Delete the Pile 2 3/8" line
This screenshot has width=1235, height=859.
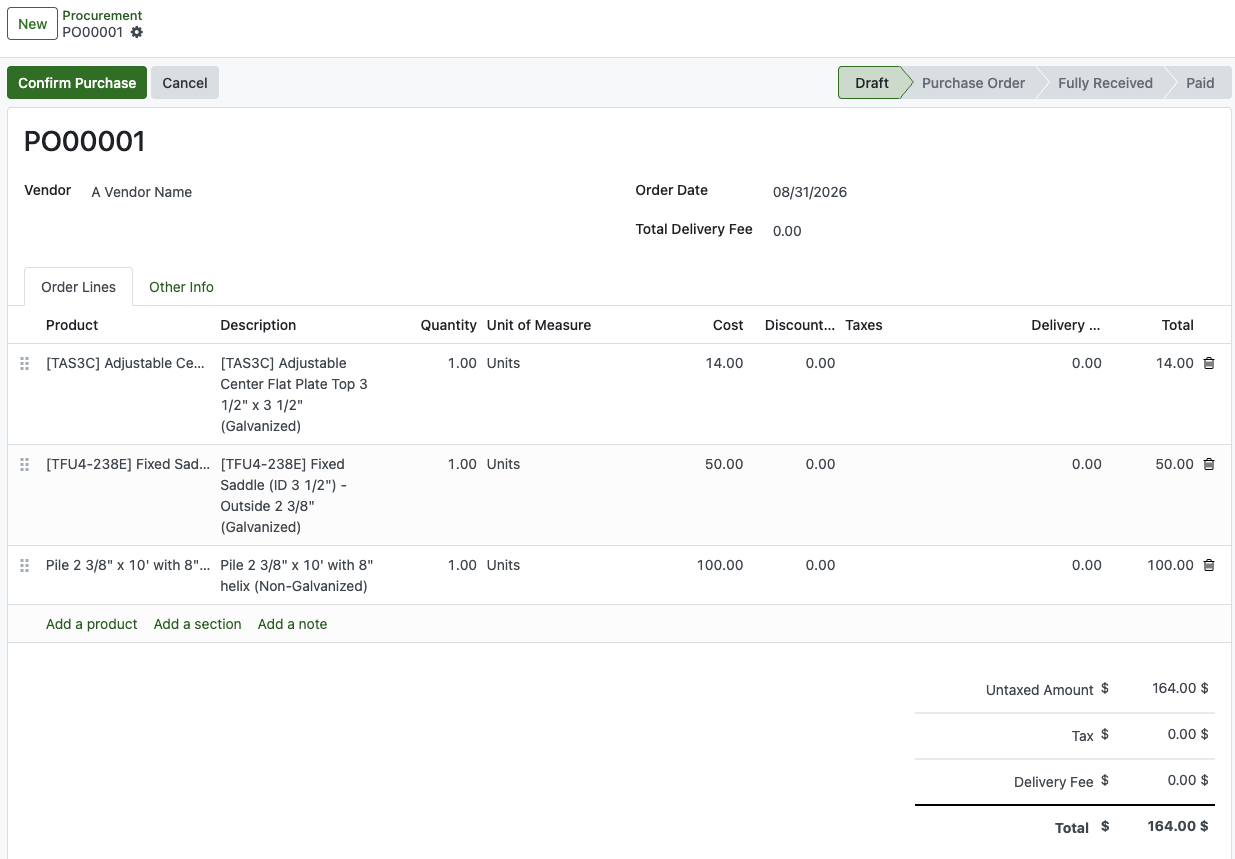tap(1208, 565)
